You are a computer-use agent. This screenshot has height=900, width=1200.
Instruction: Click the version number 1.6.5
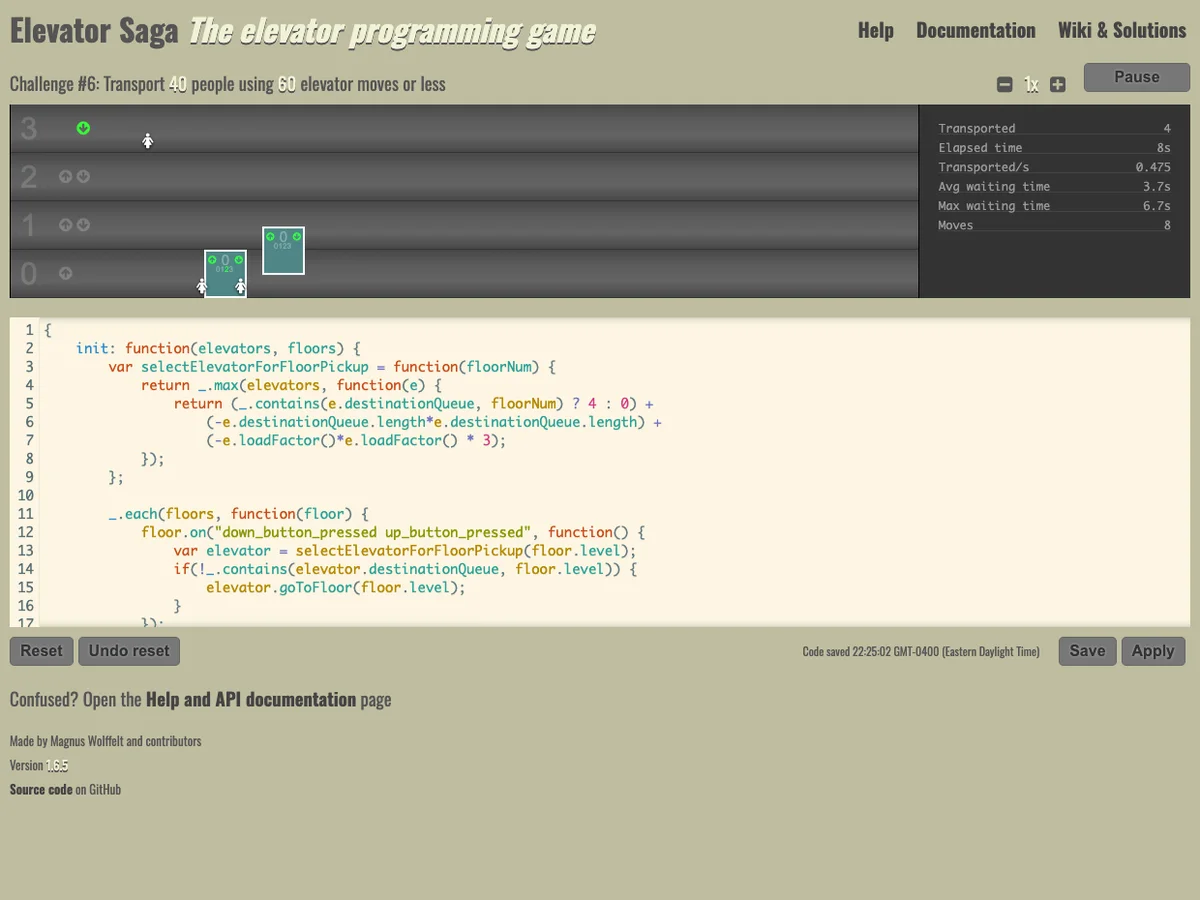pyautogui.click(x=57, y=766)
